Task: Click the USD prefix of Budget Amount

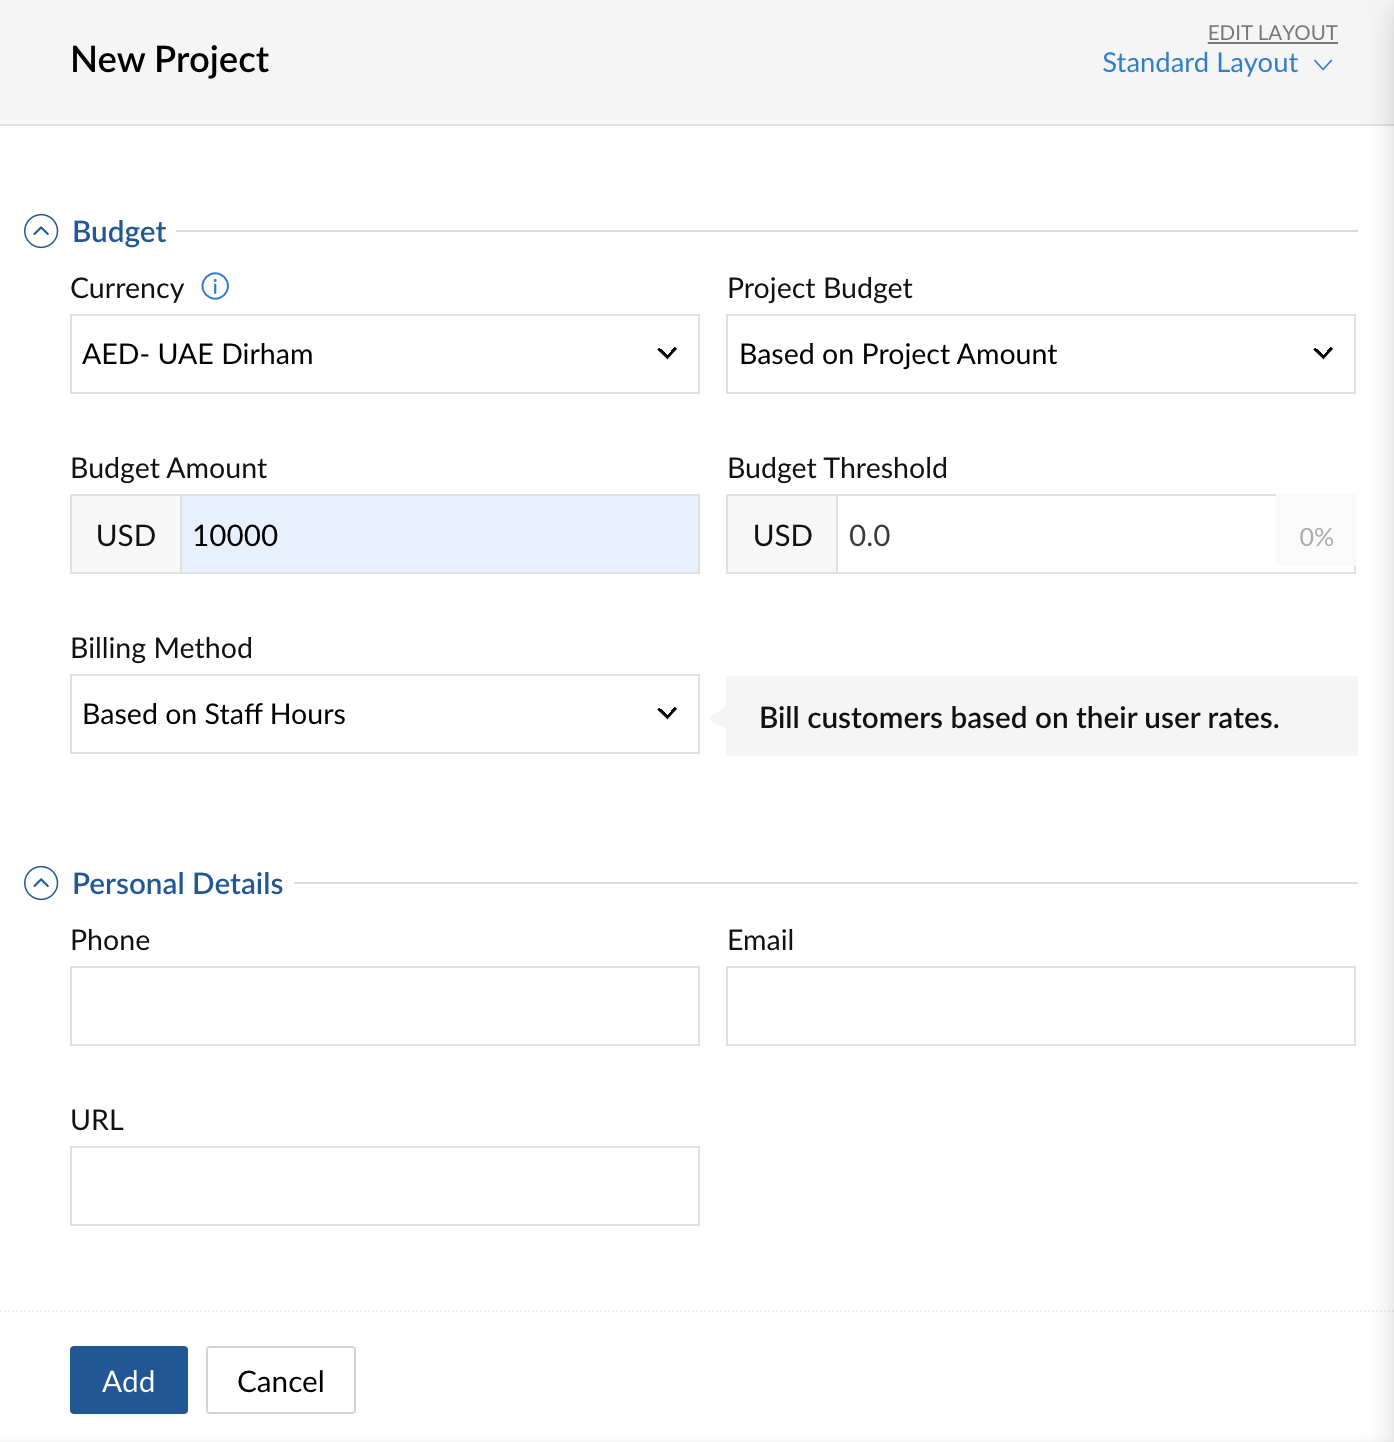Action: (126, 534)
